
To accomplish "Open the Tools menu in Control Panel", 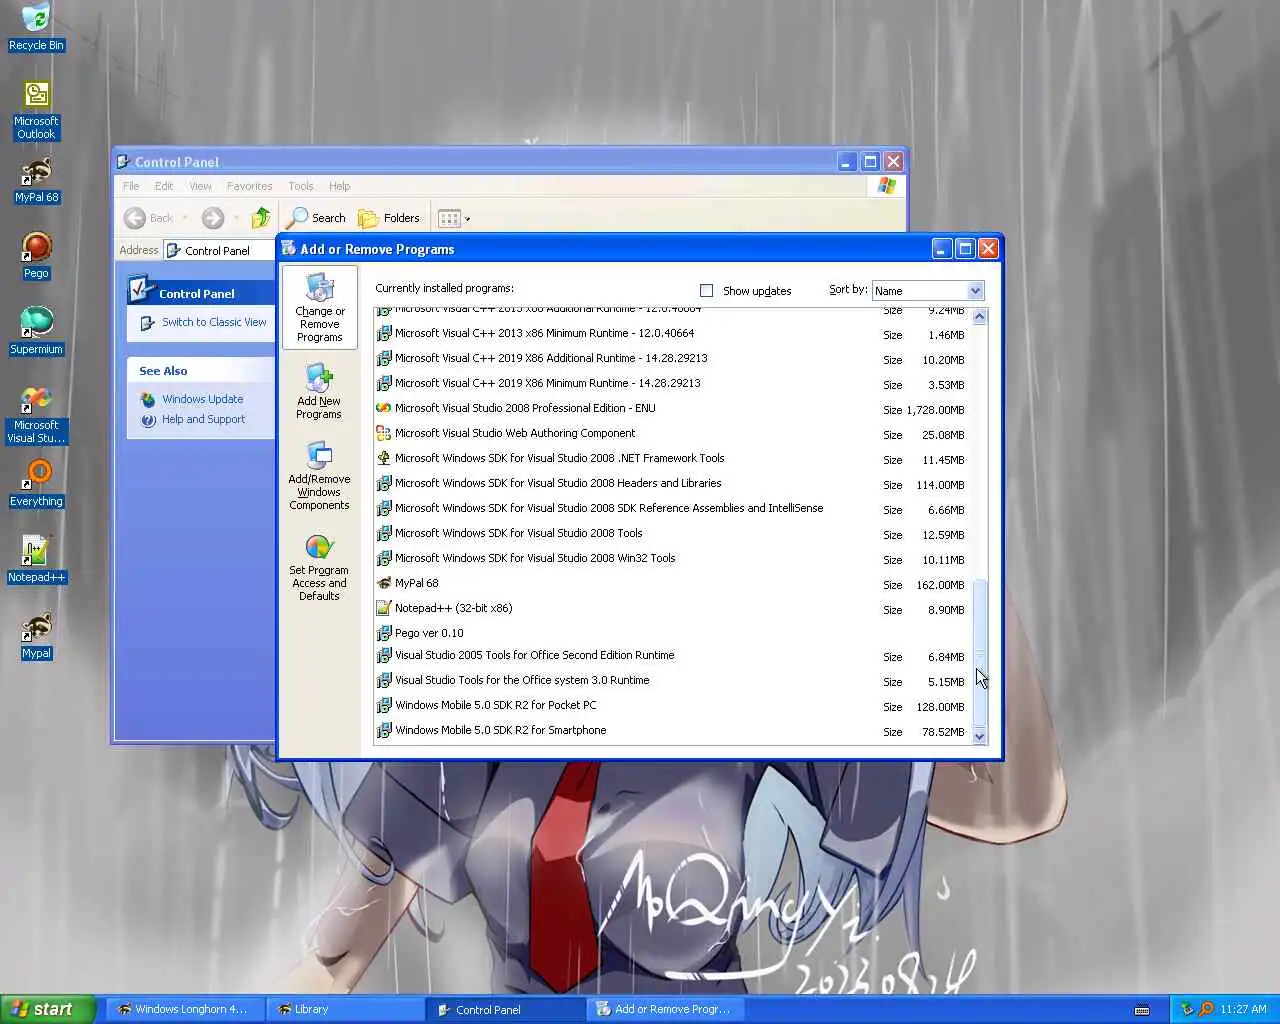I will click(301, 186).
